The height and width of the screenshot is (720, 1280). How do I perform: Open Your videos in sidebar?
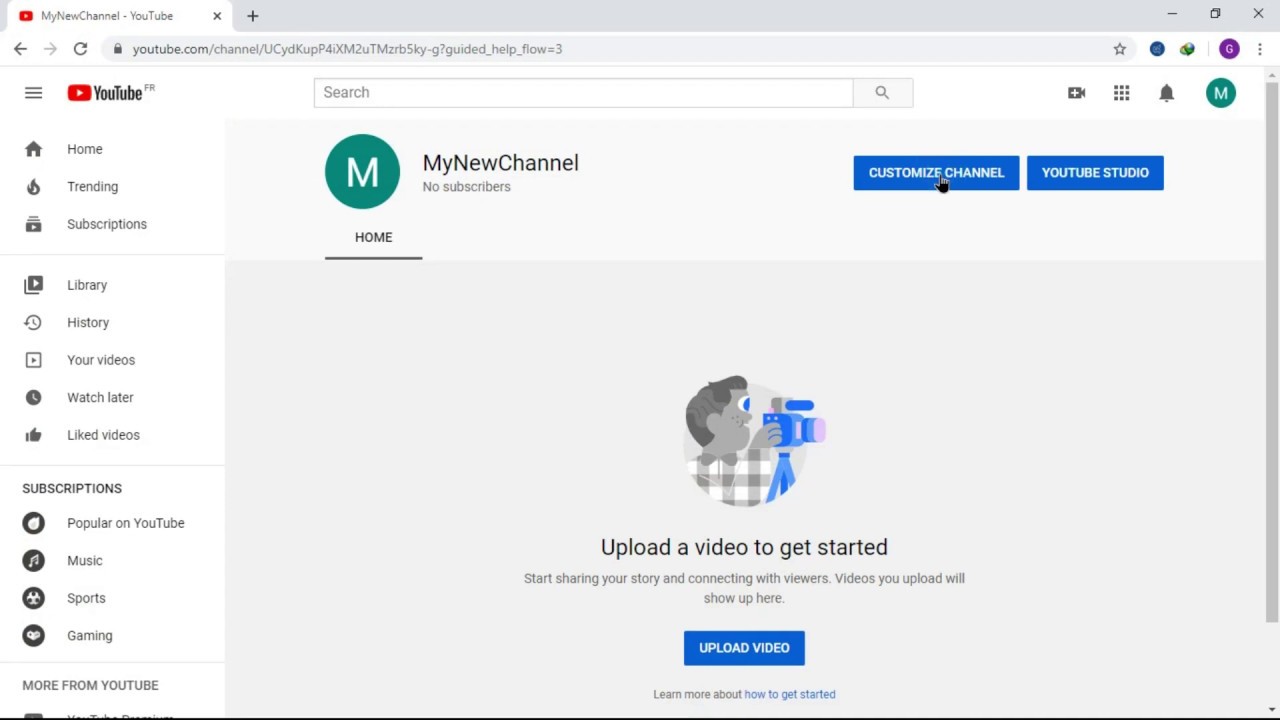point(112,360)
